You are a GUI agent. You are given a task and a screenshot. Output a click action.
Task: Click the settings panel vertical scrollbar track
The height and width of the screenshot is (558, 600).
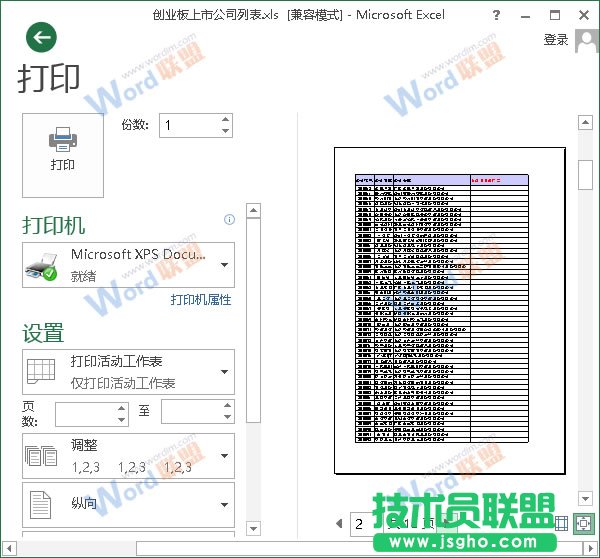click(253, 471)
